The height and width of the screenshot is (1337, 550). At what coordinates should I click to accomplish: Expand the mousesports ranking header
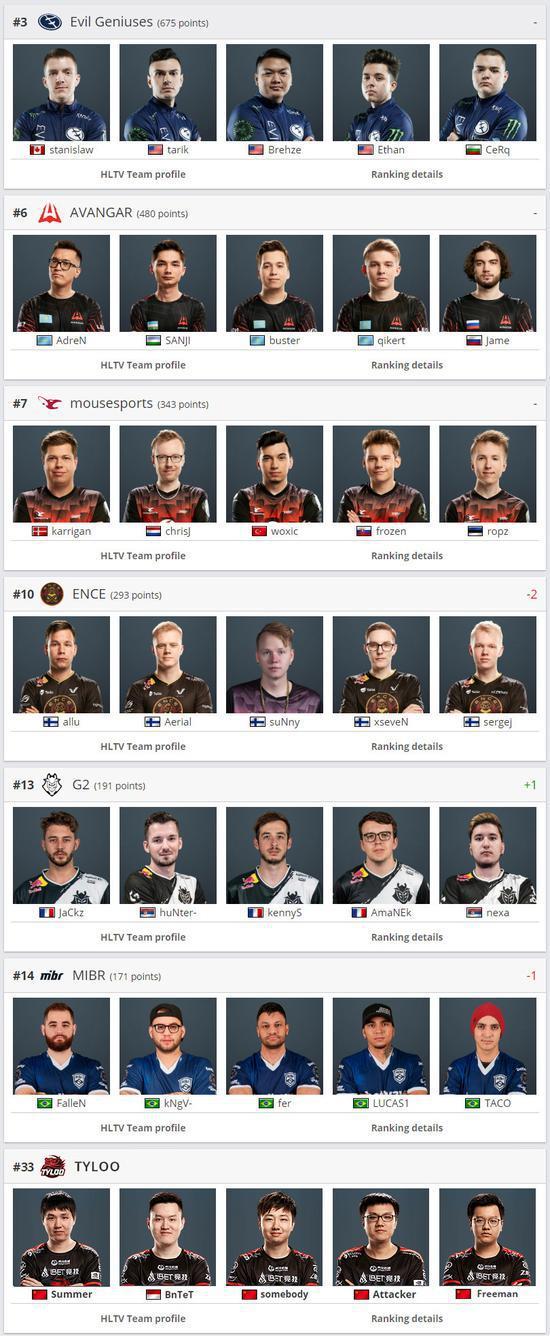click(x=275, y=403)
